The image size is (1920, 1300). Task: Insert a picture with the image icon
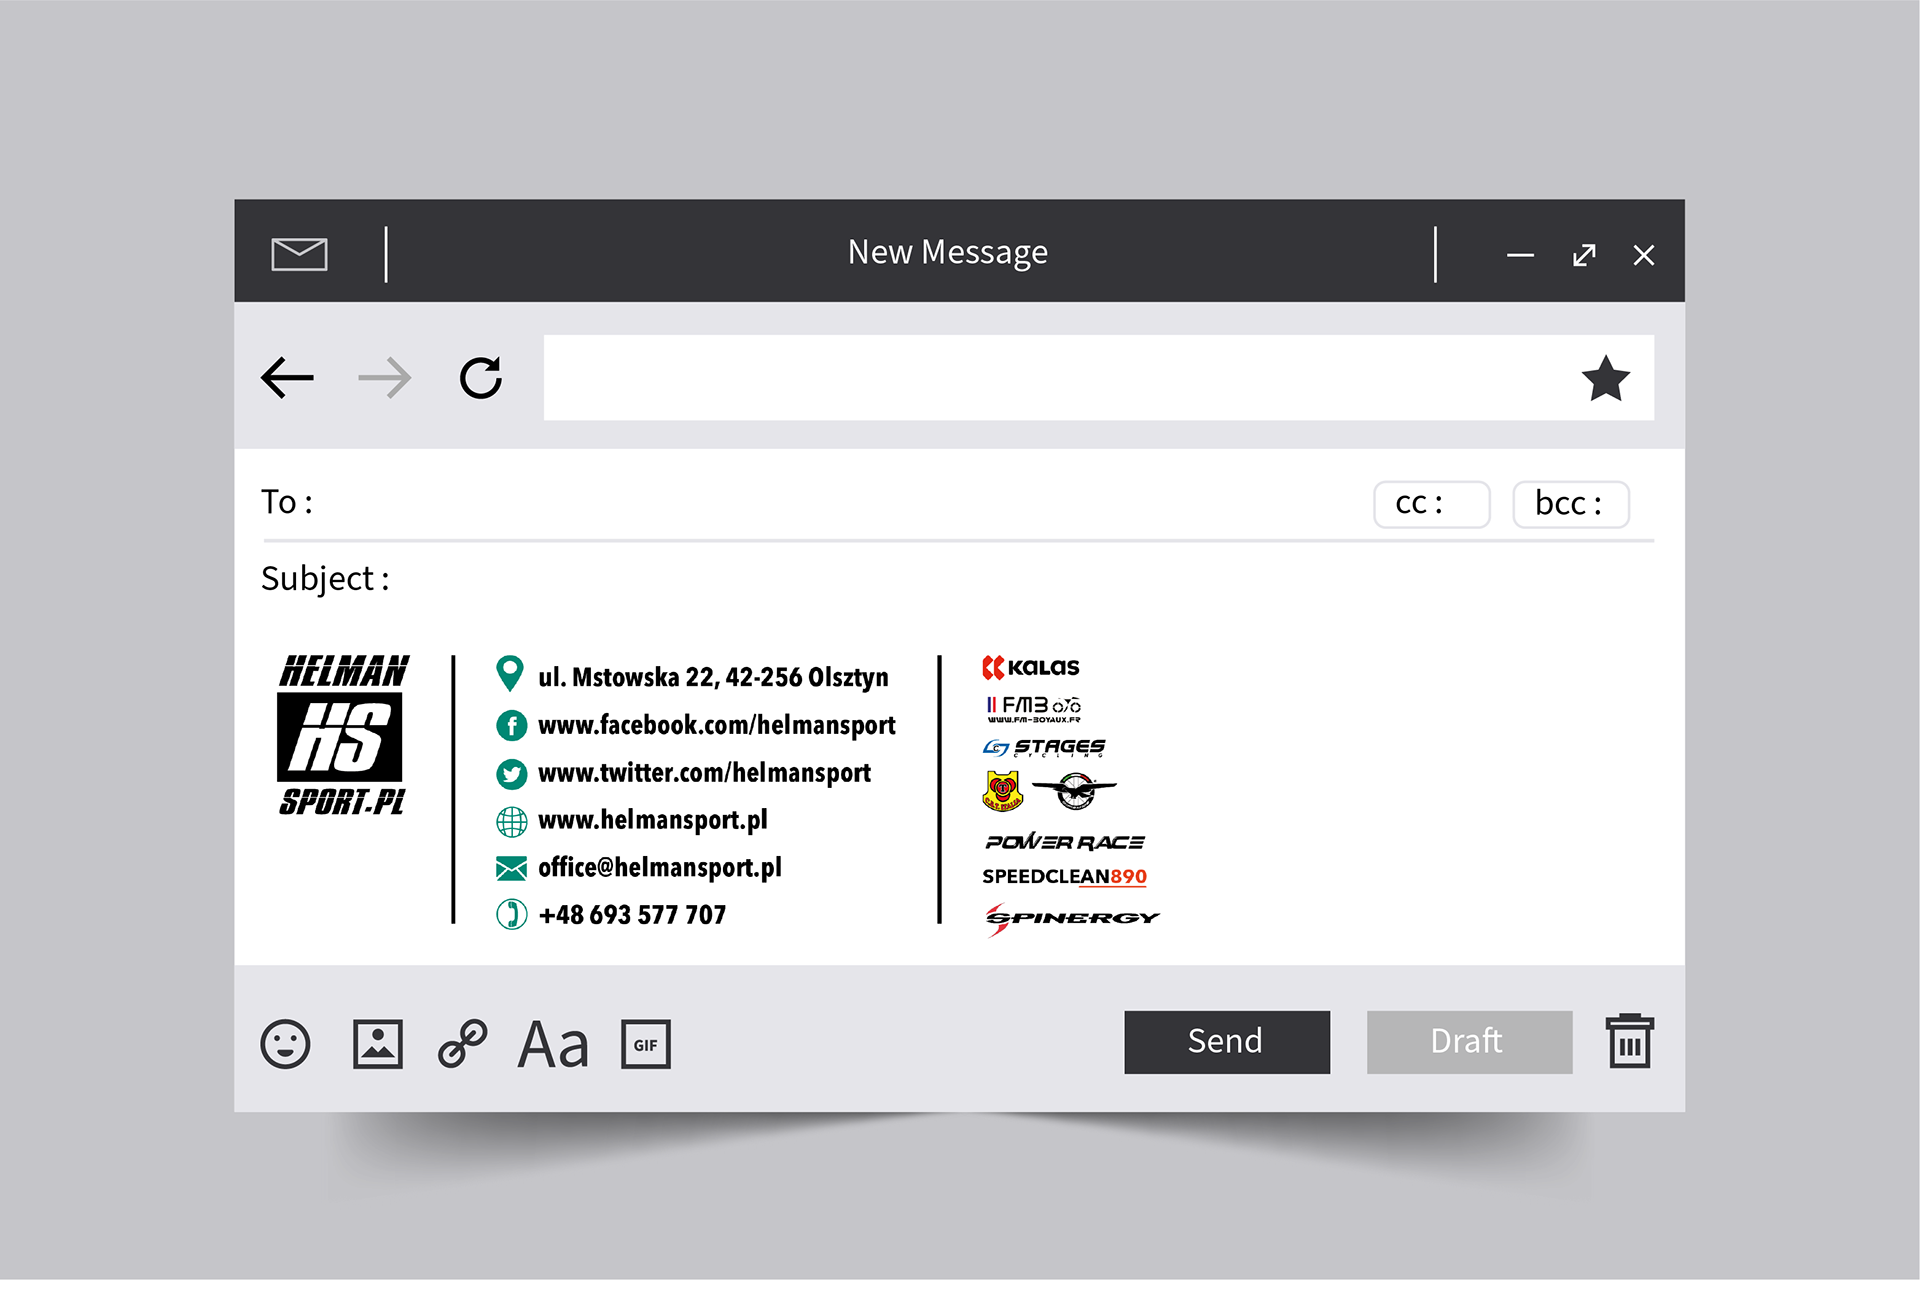[378, 1044]
